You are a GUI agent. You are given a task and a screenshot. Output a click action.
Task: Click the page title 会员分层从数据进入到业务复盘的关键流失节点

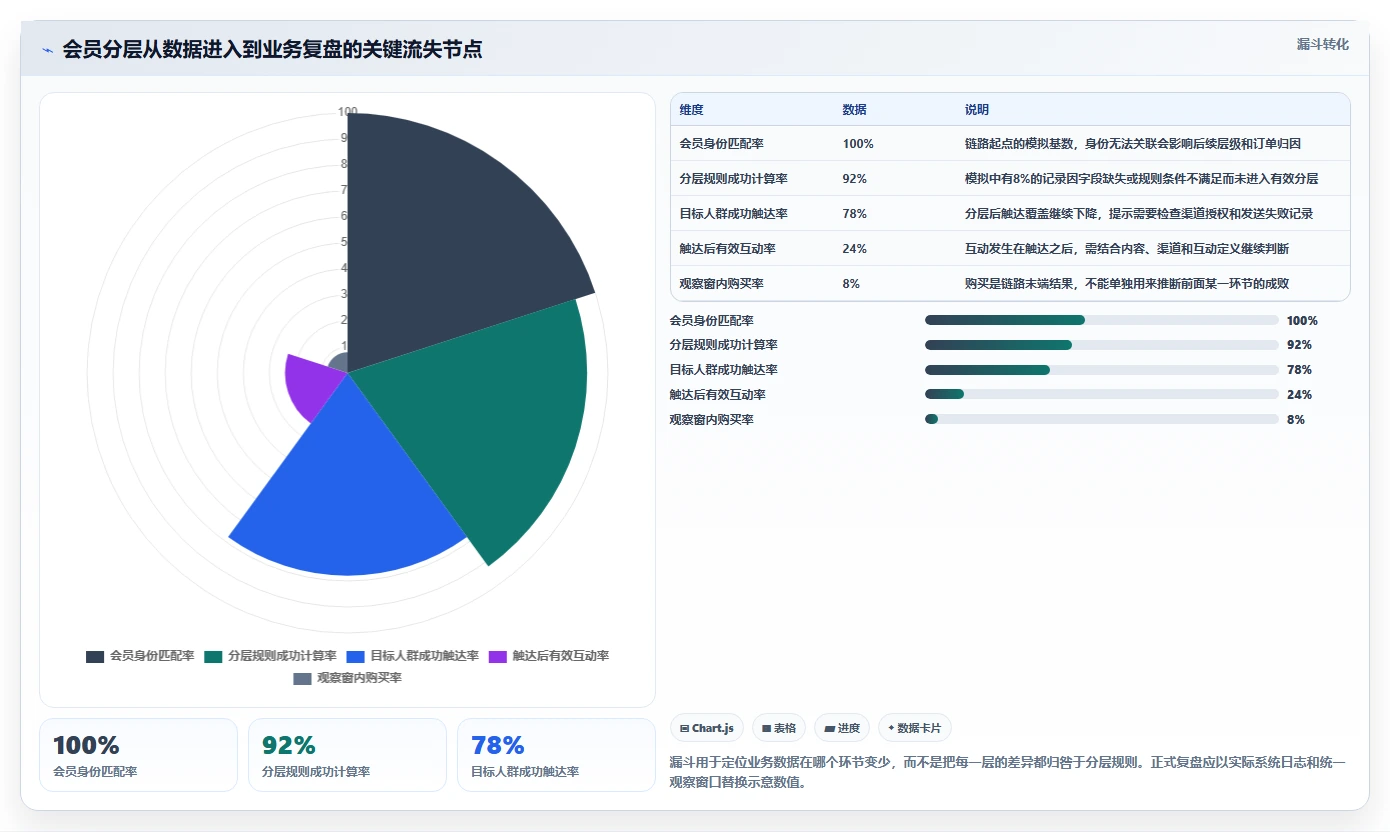pyautogui.click(x=272, y=50)
